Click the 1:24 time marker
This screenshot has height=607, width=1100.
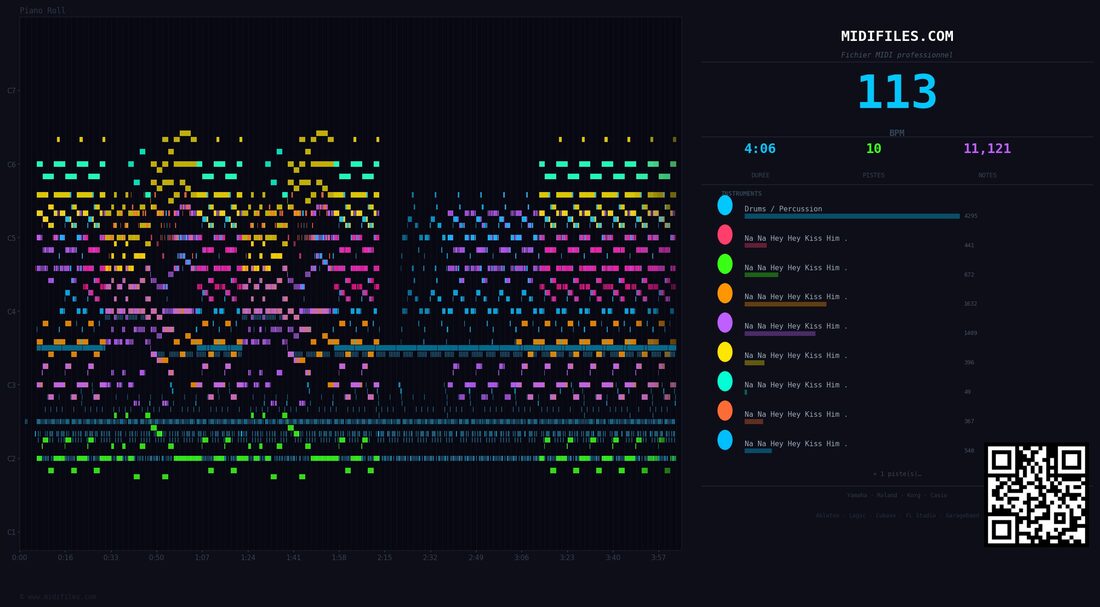click(248, 558)
